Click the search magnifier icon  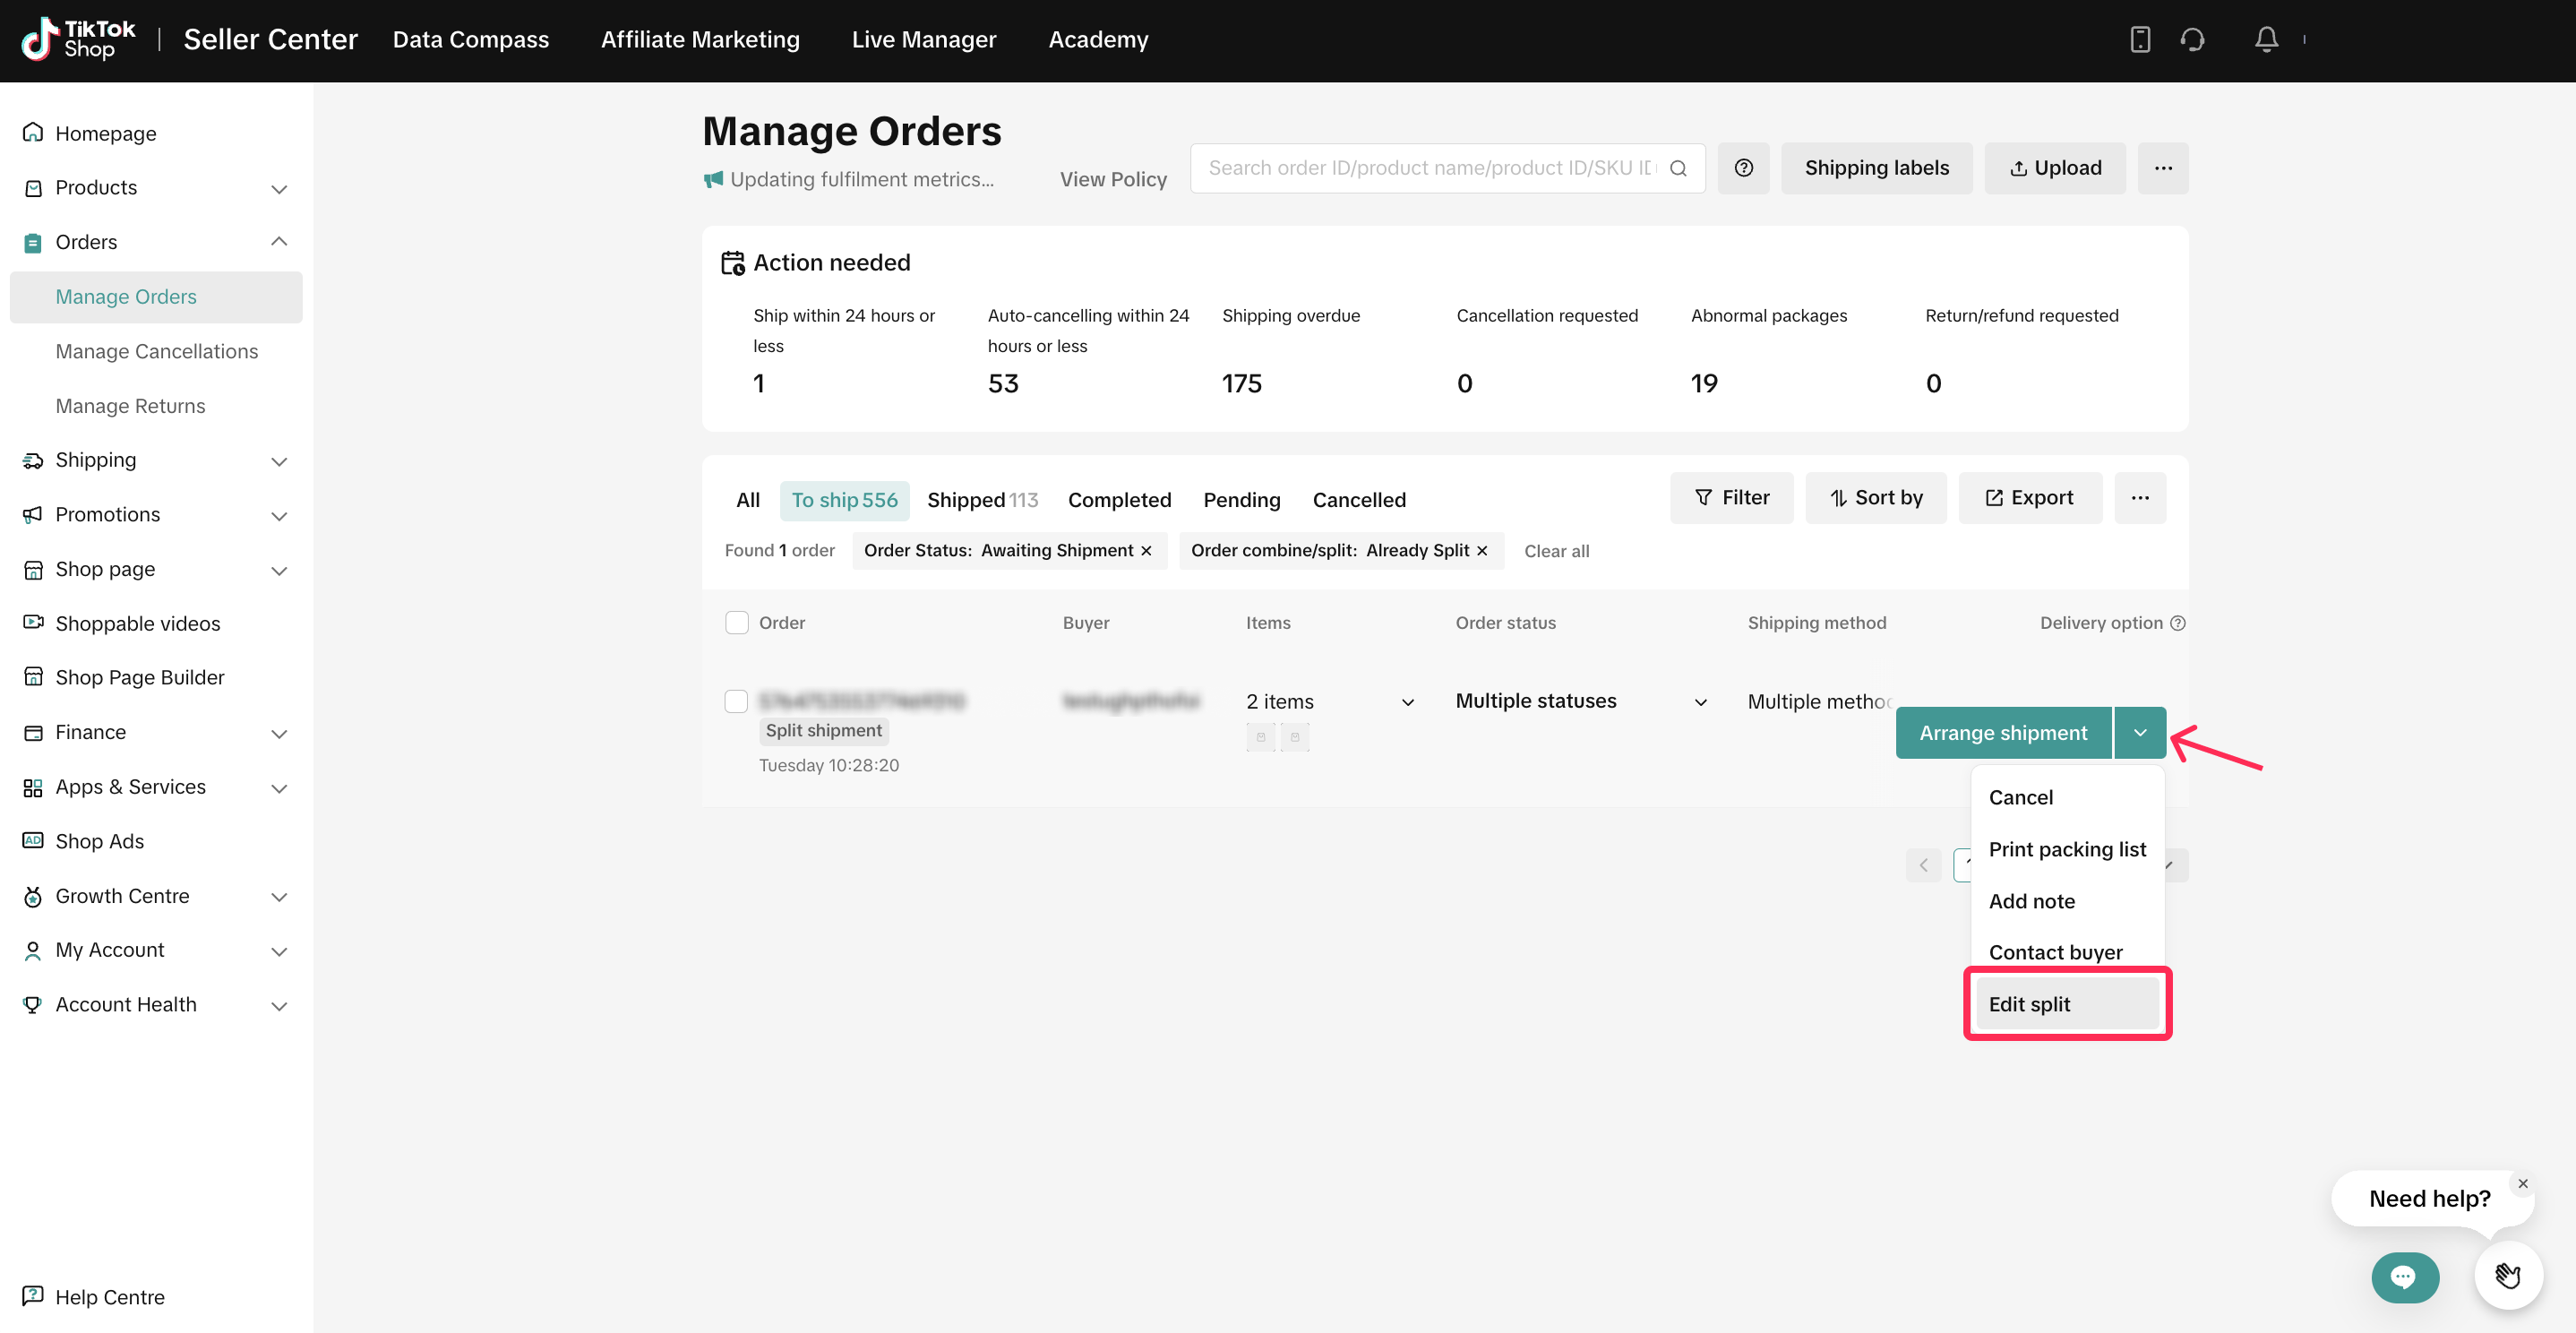1679,168
